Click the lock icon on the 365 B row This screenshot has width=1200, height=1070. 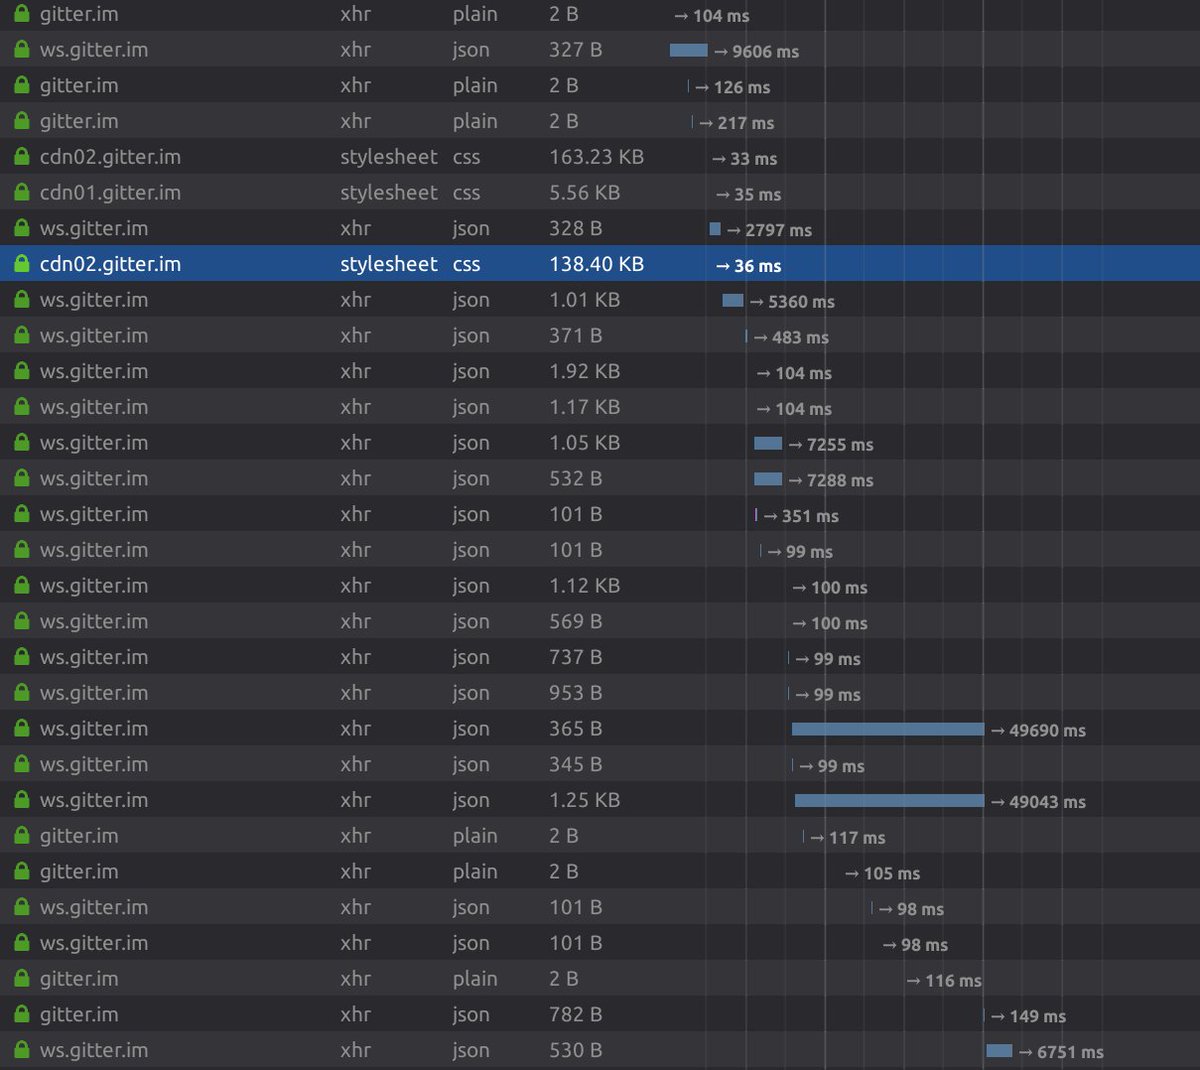point(21,729)
